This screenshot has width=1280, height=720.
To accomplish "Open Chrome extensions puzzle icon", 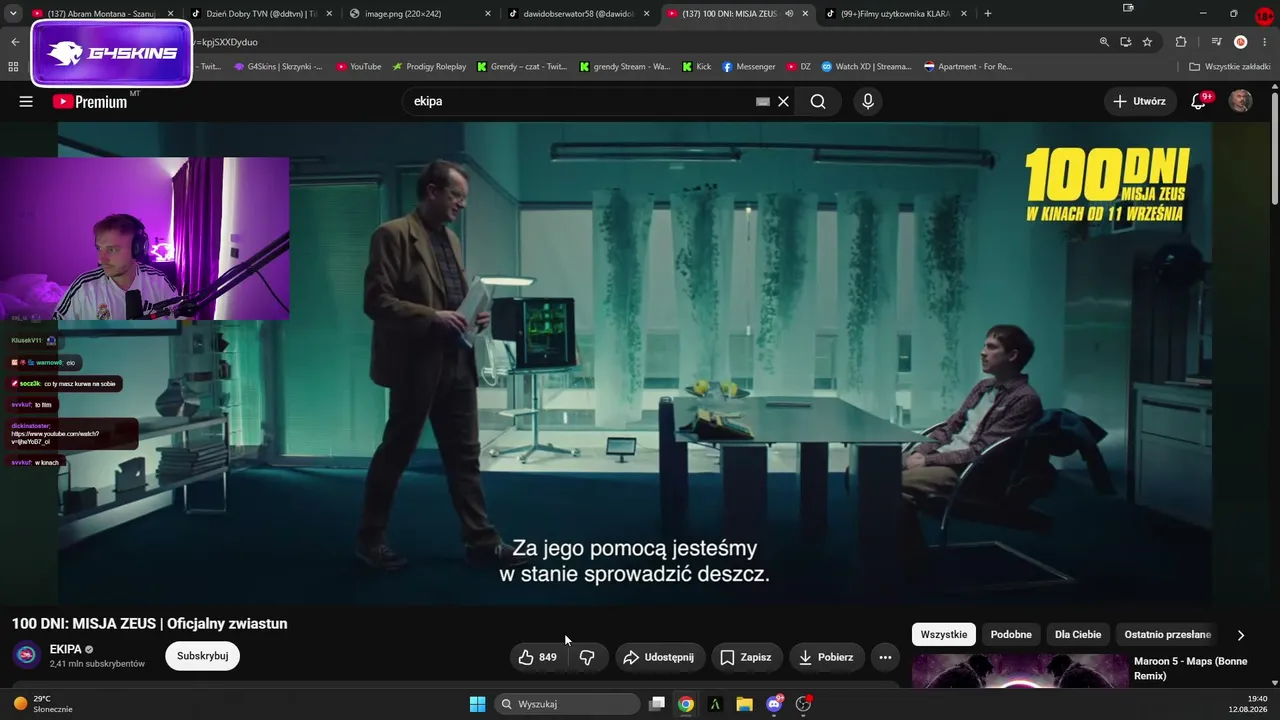I will coord(1181,42).
